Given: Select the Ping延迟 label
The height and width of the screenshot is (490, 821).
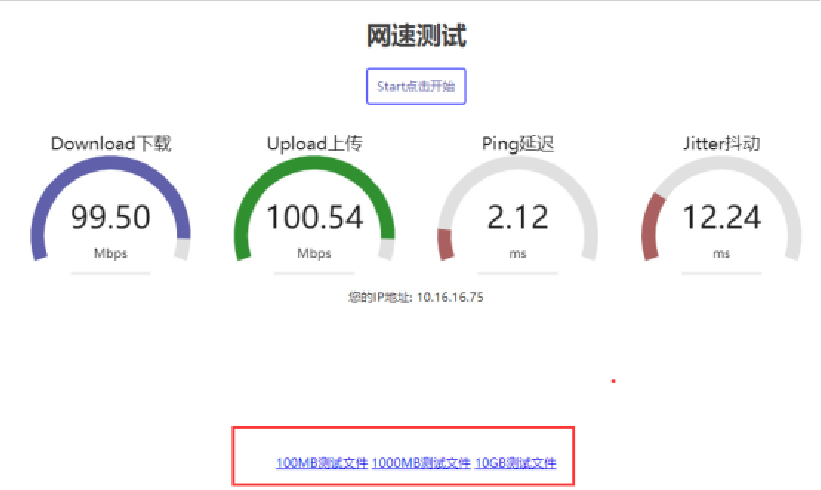Looking at the screenshot, I should coord(518,144).
